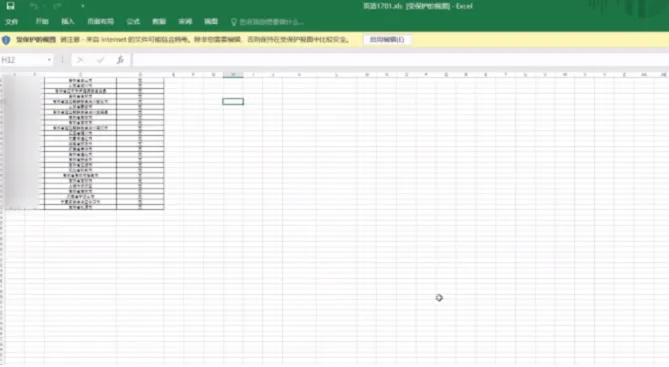Click the Insert Function fx icon
The image size is (669, 367).
tap(120, 60)
